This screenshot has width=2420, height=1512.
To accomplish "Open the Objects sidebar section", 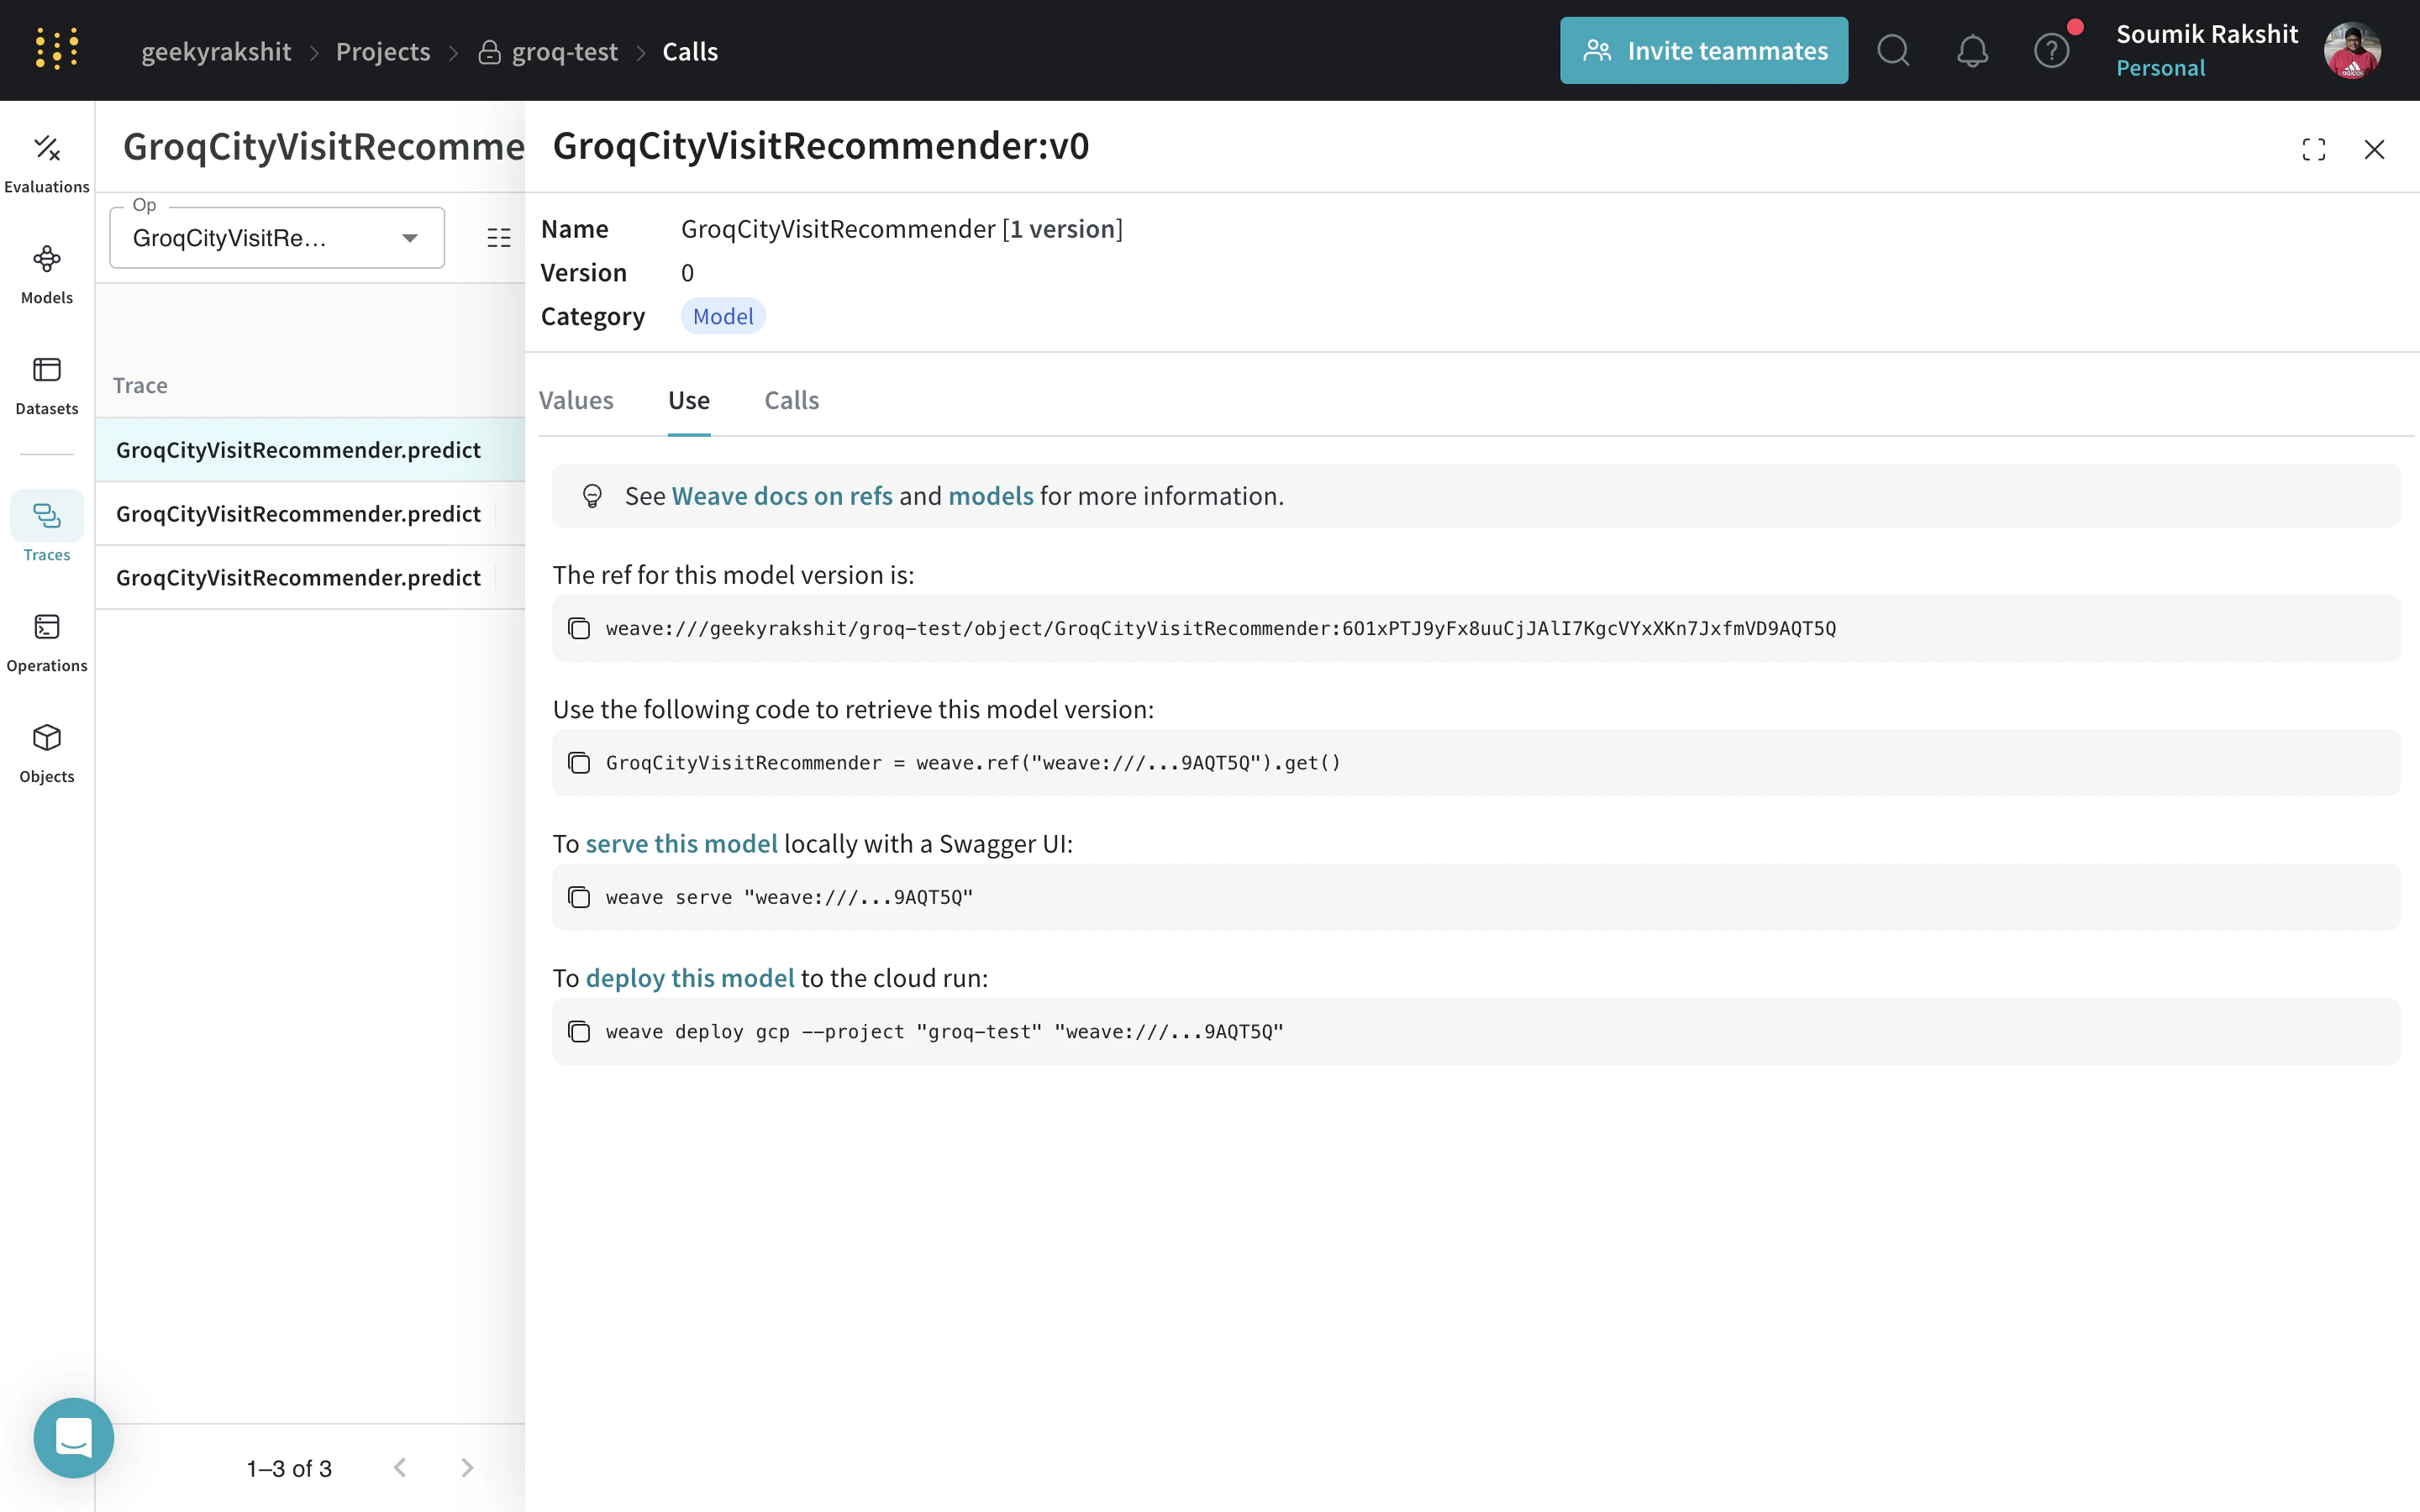I will tap(47, 753).
